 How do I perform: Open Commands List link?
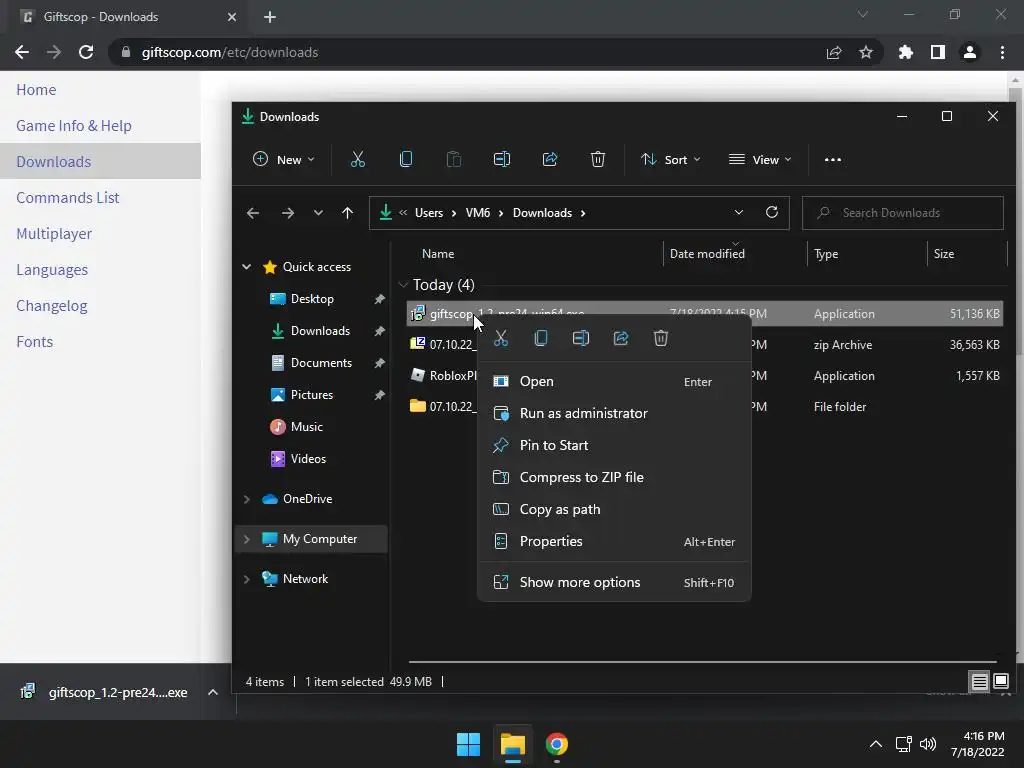(x=67, y=197)
